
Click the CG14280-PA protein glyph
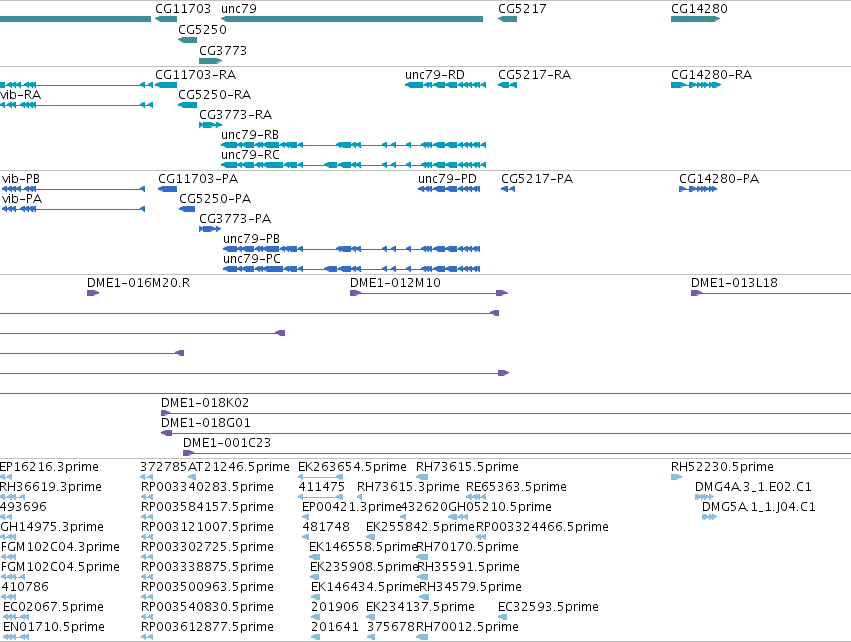point(698,189)
